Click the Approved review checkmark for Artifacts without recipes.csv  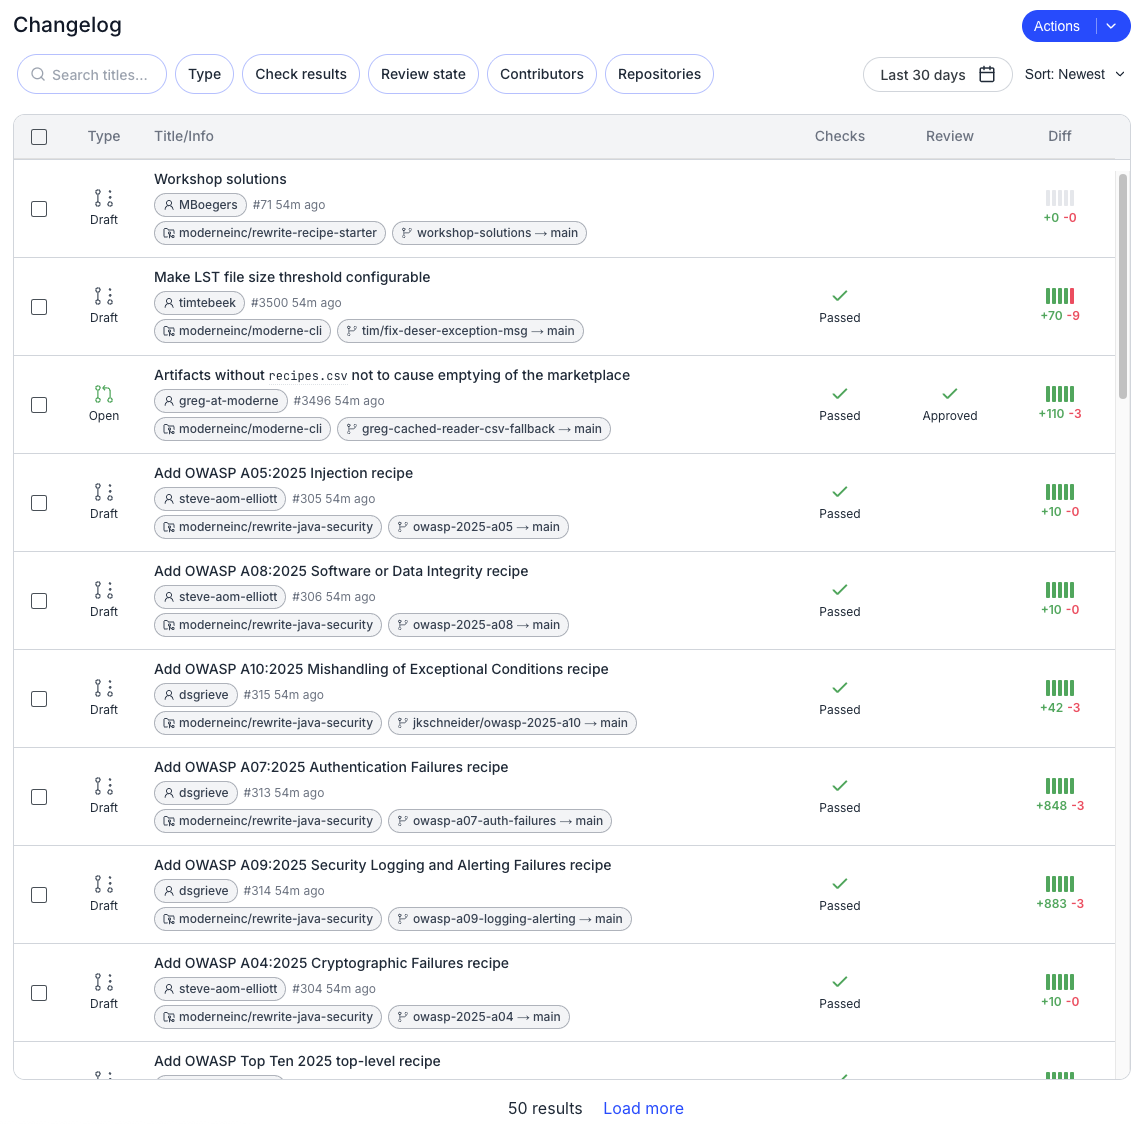[x=950, y=394]
